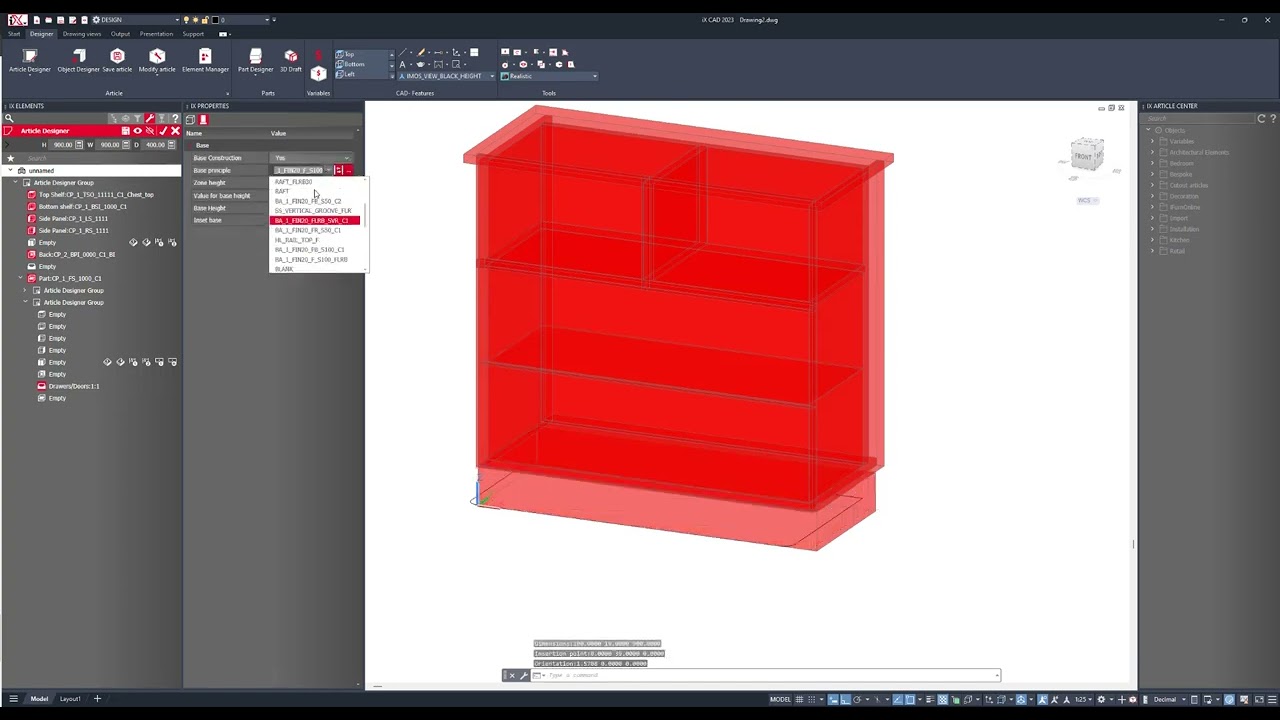Open the Base principle combo box arrow
1280x720 pixels.
tap(328, 170)
